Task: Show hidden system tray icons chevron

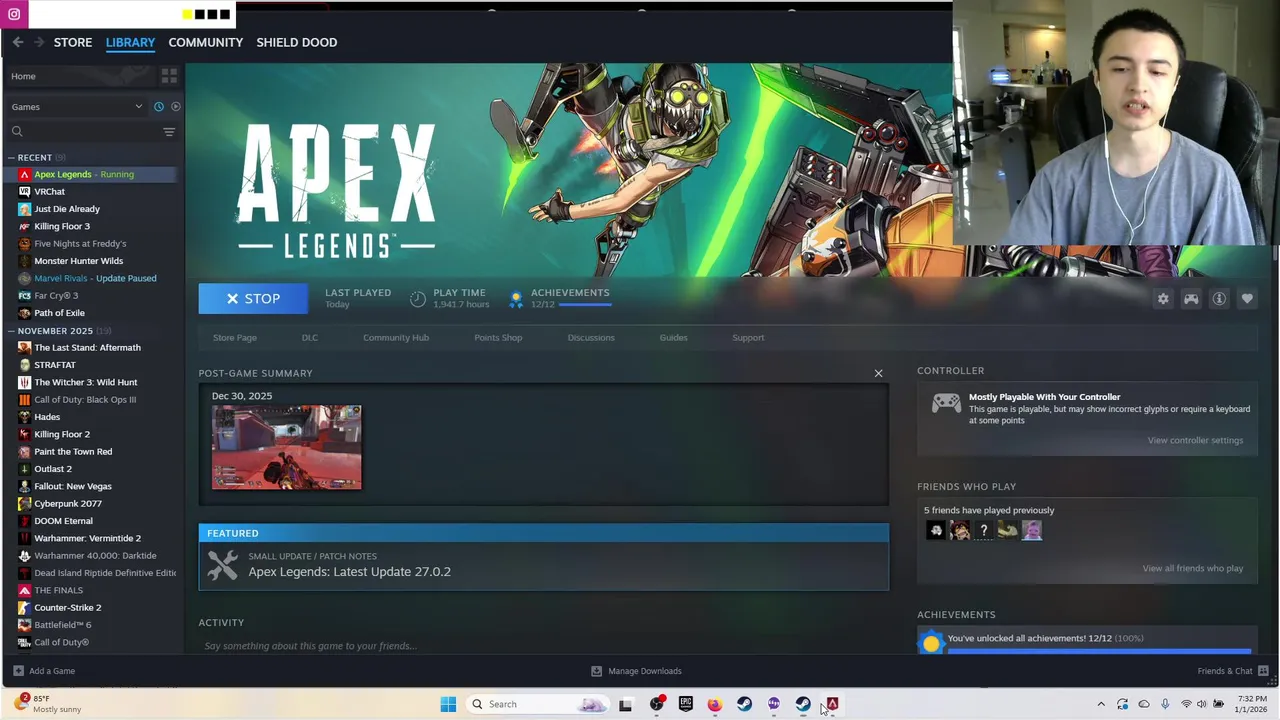Action: pyautogui.click(x=1101, y=704)
